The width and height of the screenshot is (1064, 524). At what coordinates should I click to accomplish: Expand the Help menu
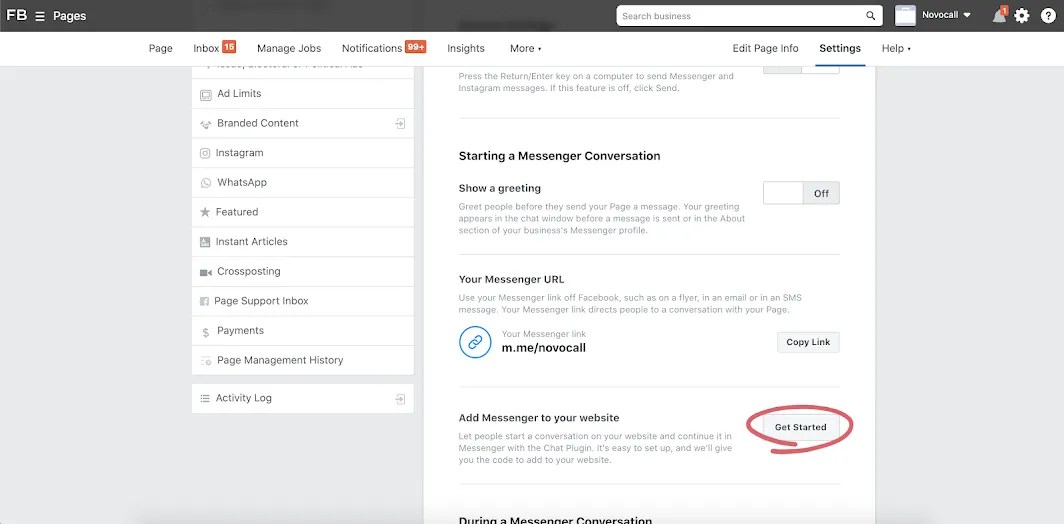(896, 48)
